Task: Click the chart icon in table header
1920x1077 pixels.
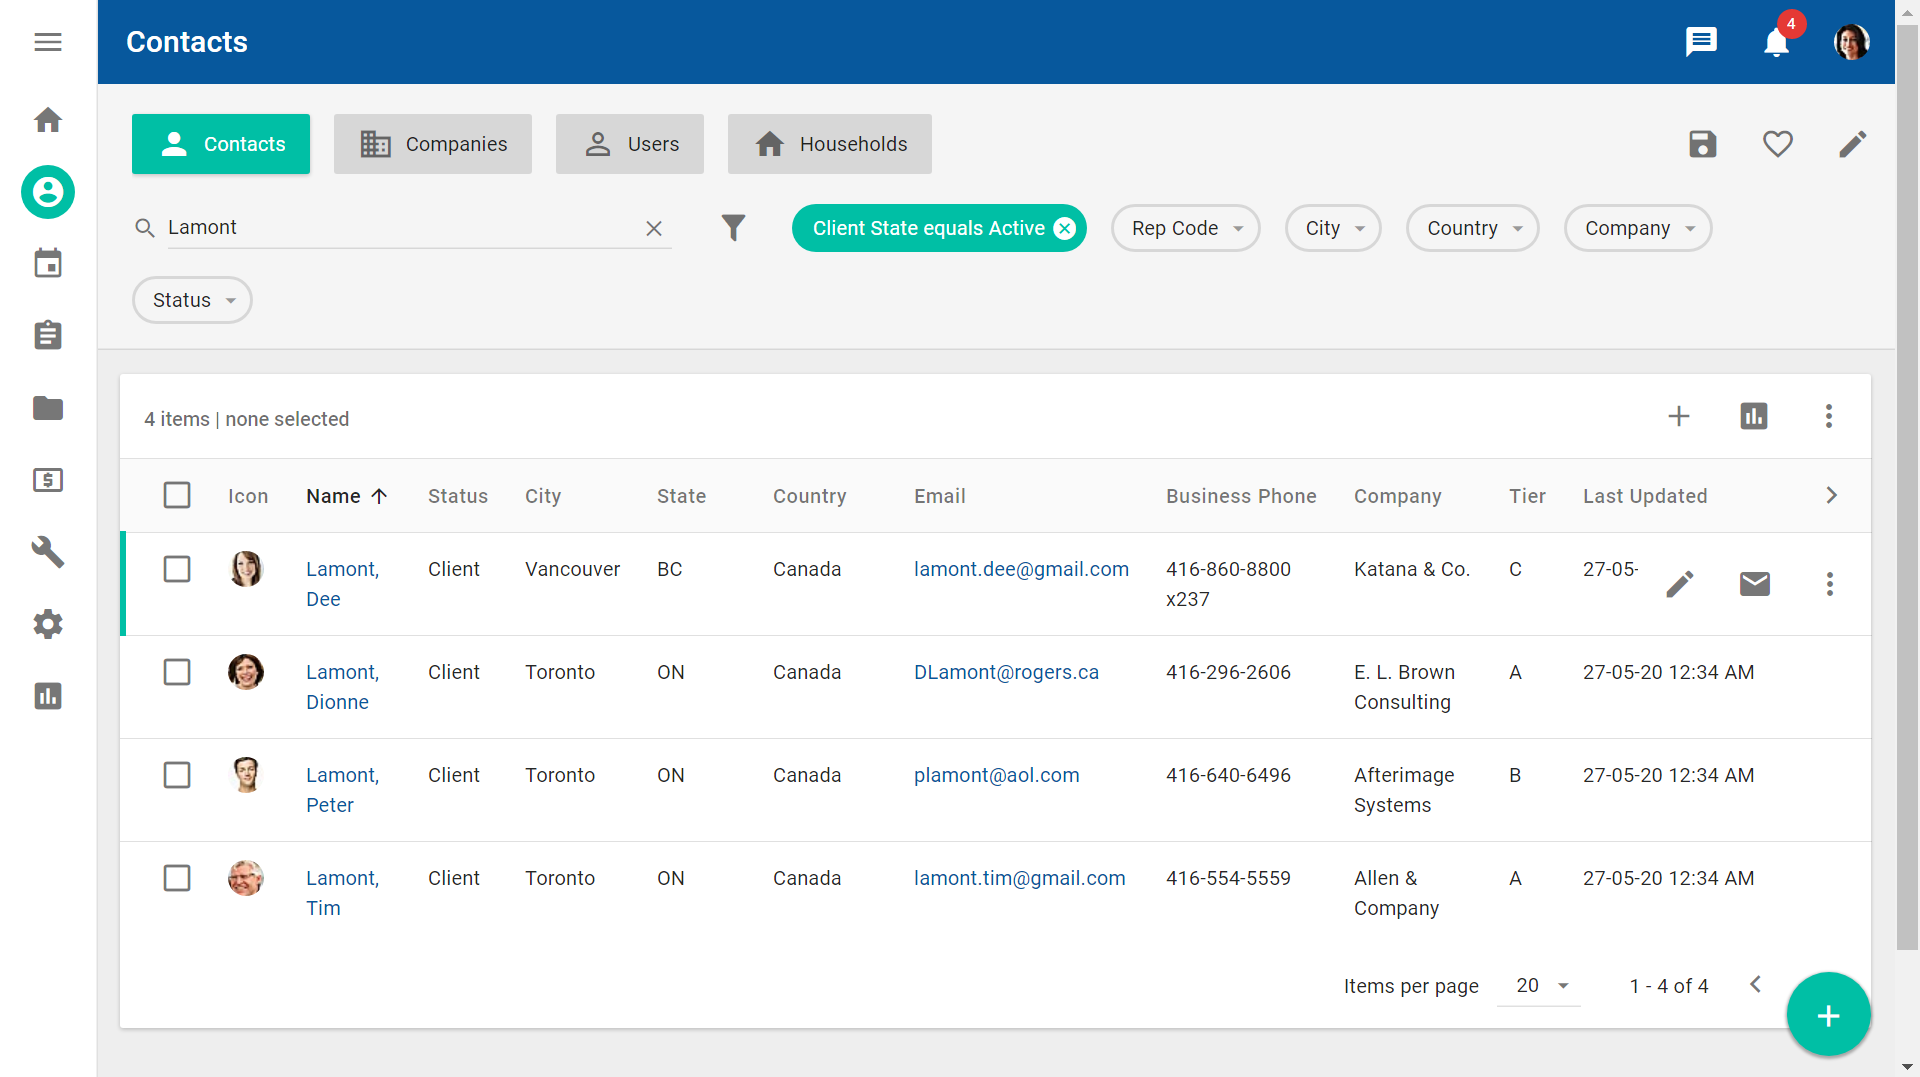Action: (x=1753, y=416)
